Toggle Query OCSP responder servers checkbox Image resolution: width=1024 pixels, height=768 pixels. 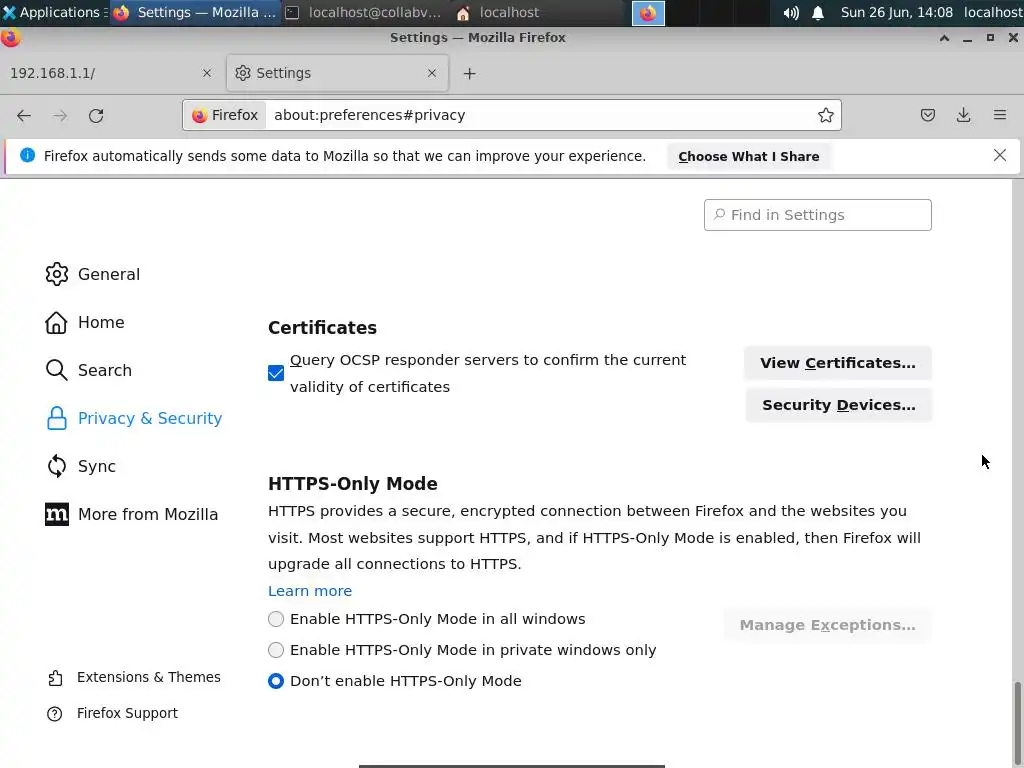click(x=276, y=373)
